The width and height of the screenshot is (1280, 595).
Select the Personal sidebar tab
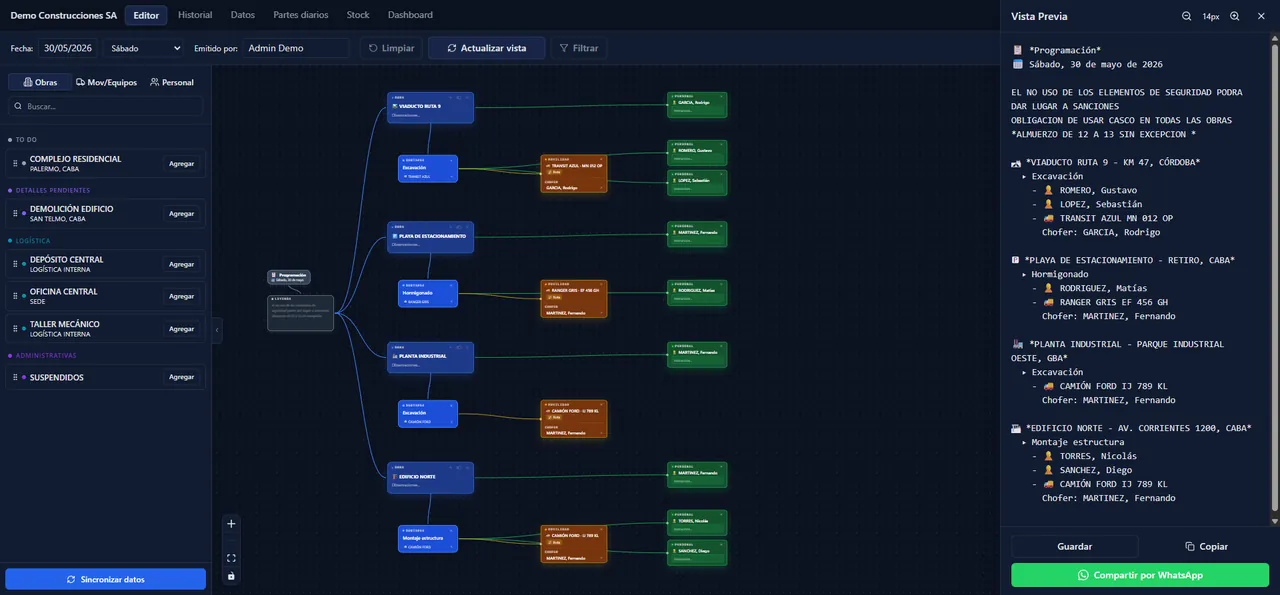[x=172, y=82]
